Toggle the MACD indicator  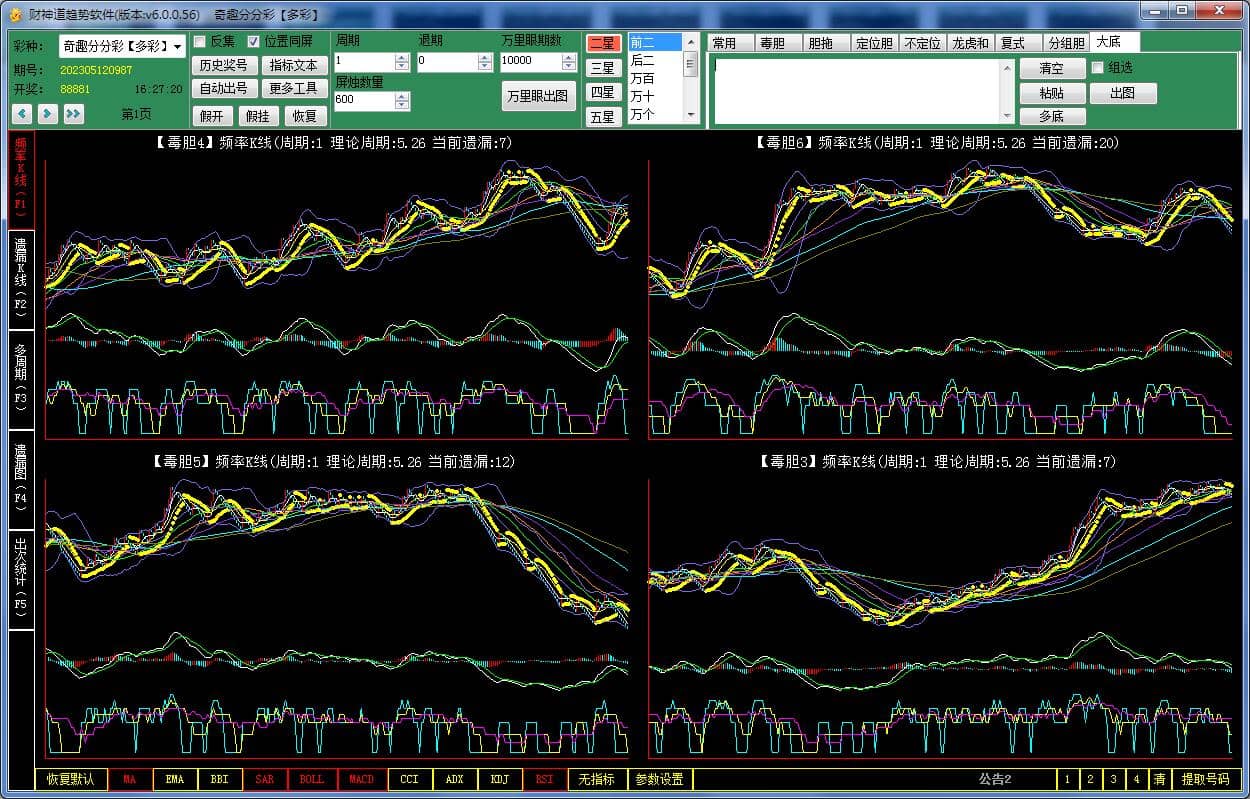361,779
